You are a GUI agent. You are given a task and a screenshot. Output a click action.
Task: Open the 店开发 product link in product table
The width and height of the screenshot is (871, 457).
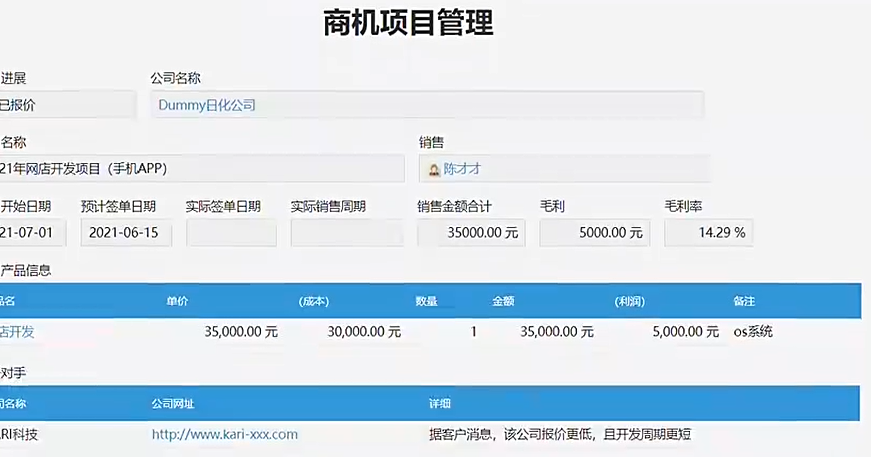18,332
